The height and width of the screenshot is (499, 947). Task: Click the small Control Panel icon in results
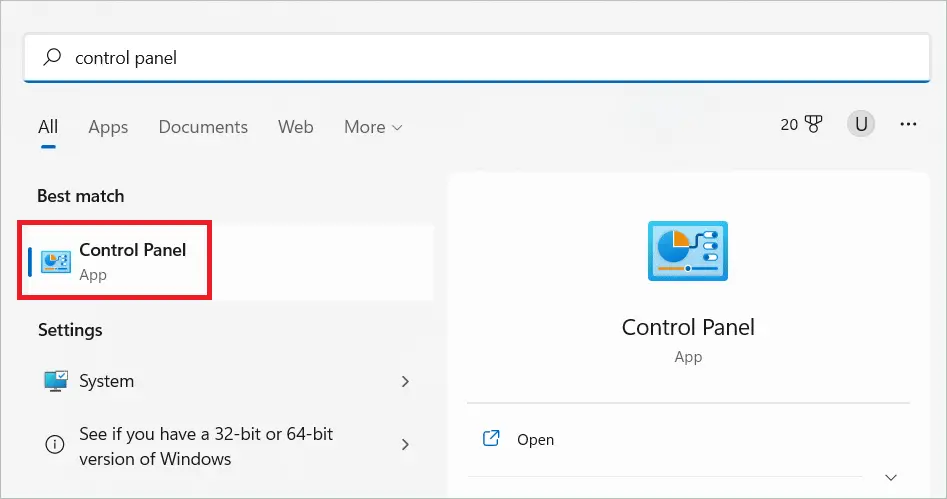pos(56,262)
